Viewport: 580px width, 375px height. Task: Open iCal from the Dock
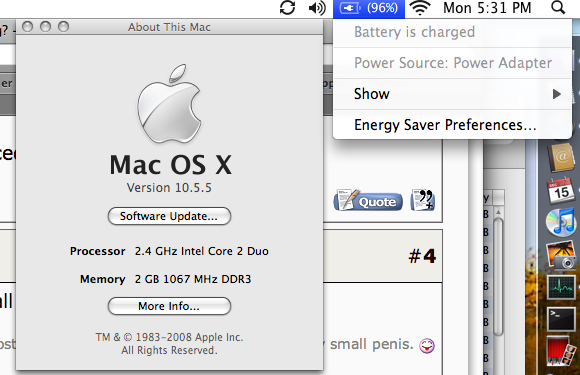pos(561,190)
